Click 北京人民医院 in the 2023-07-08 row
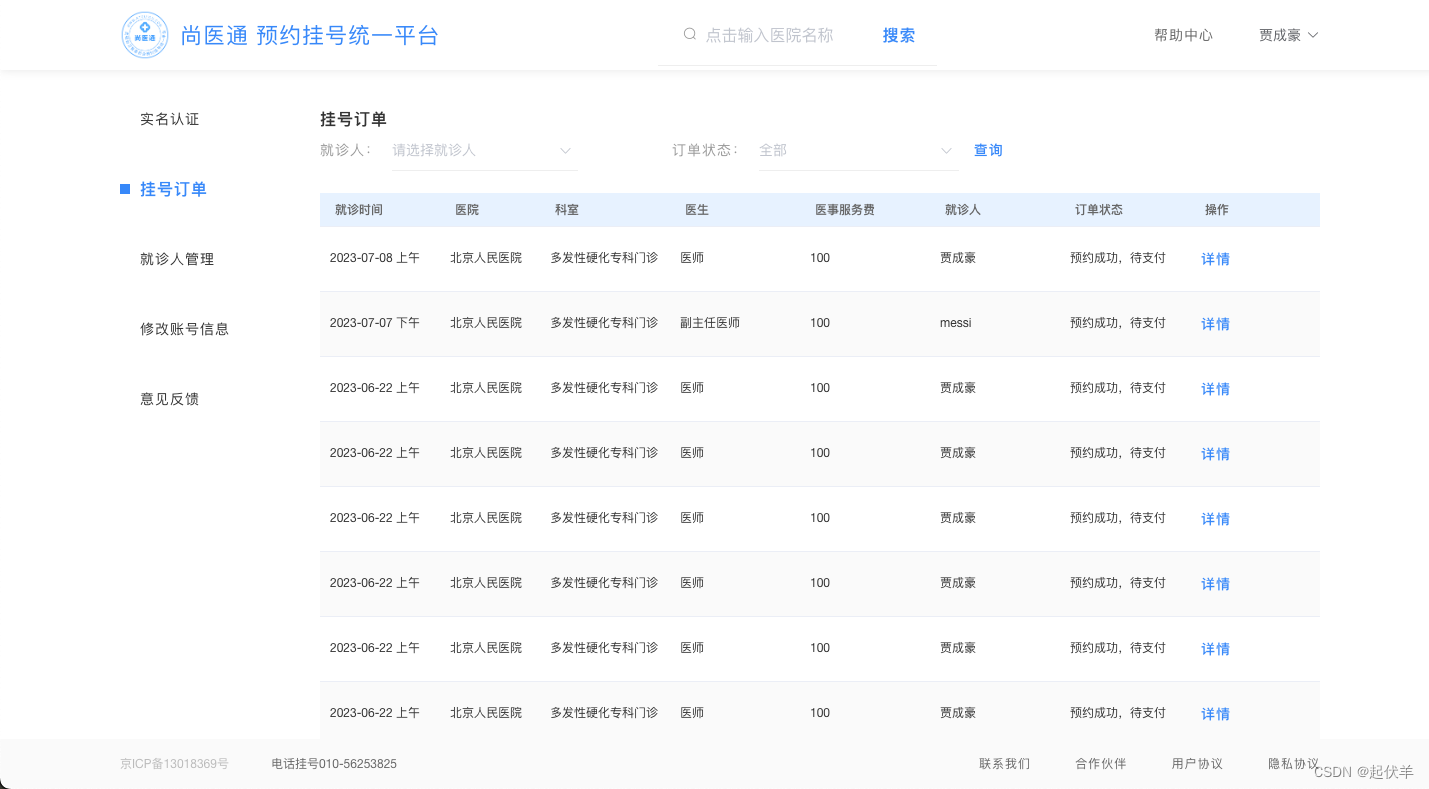 (486, 258)
